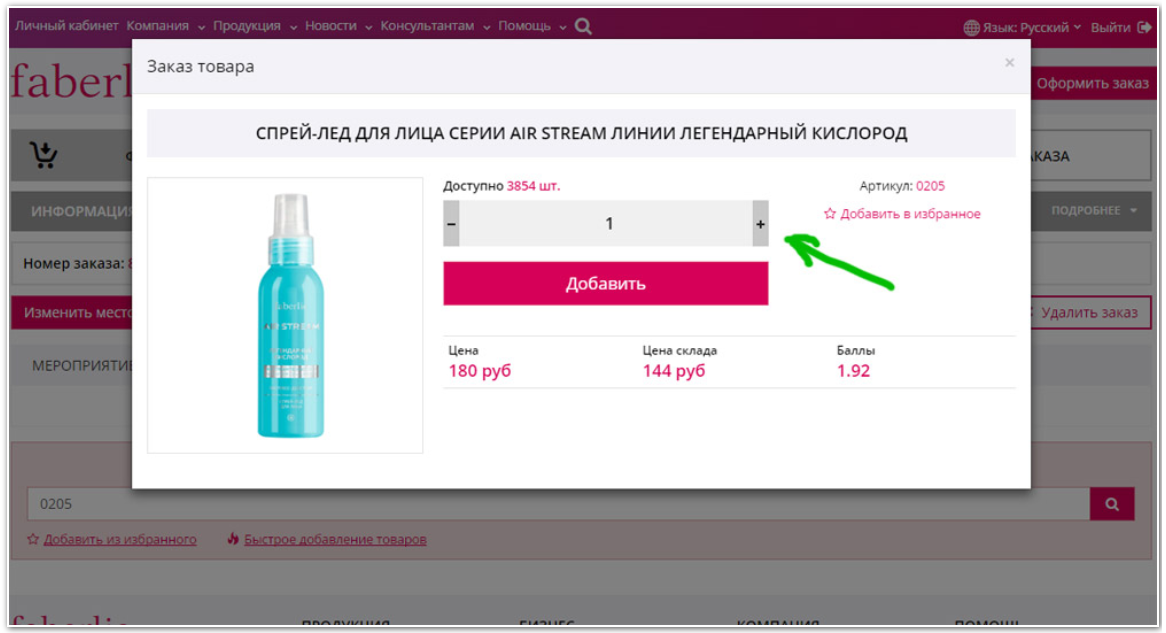Click the Добавить button
This screenshot has height=633, width=1166.
tap(605, 283)
